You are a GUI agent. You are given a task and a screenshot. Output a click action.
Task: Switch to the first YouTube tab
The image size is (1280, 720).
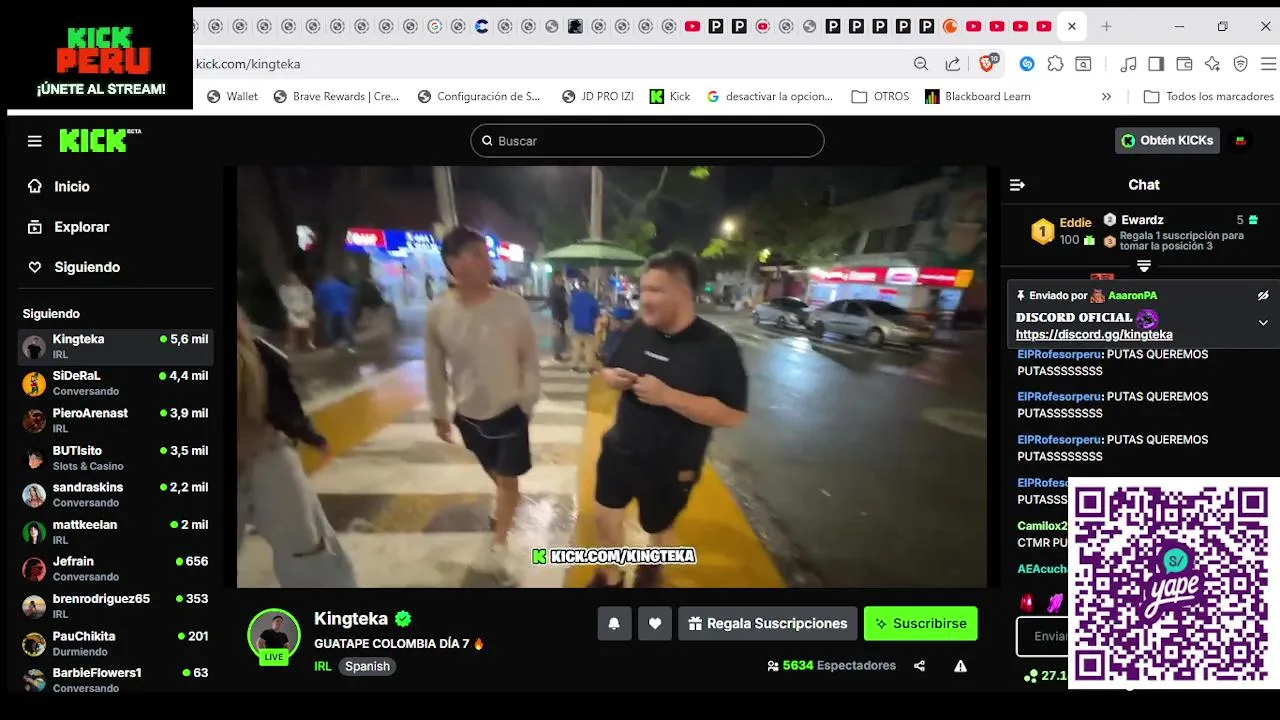pyautogui.click(x=692, y=26)
